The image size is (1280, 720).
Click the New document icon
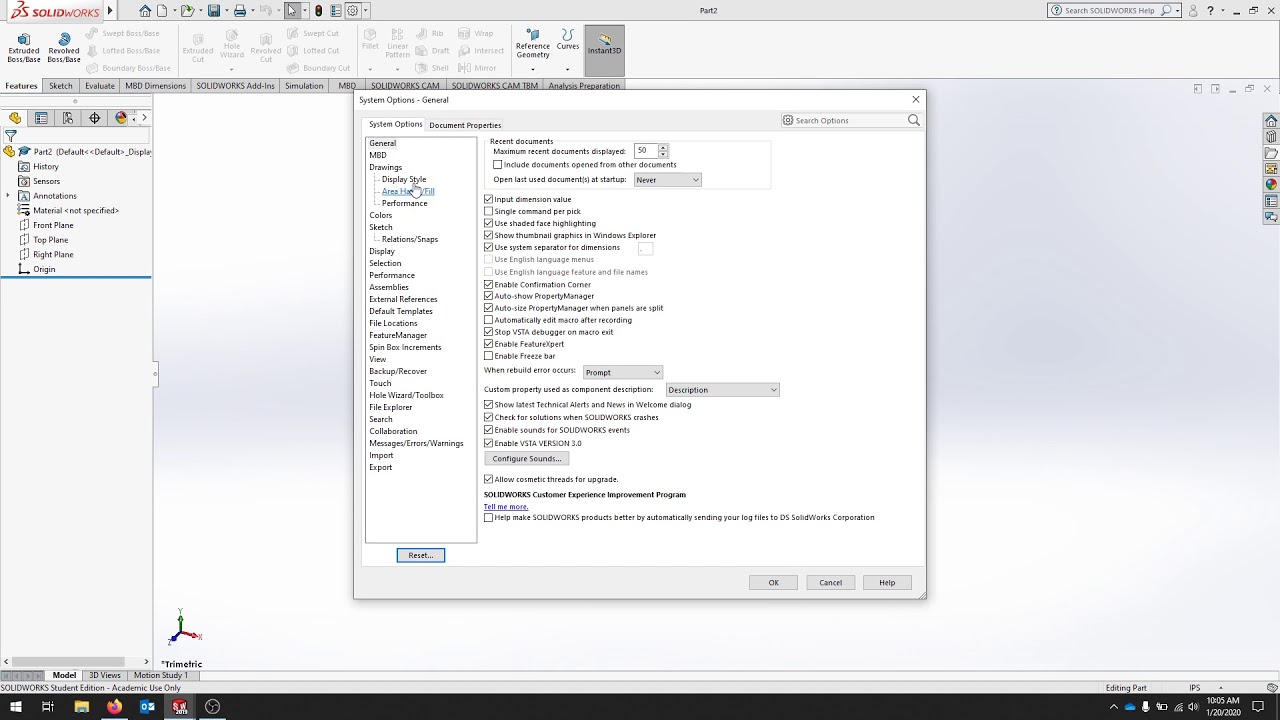pos(162,11)
